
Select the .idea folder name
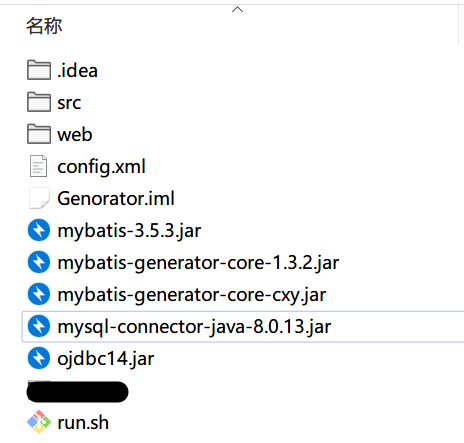coord(77,70)
